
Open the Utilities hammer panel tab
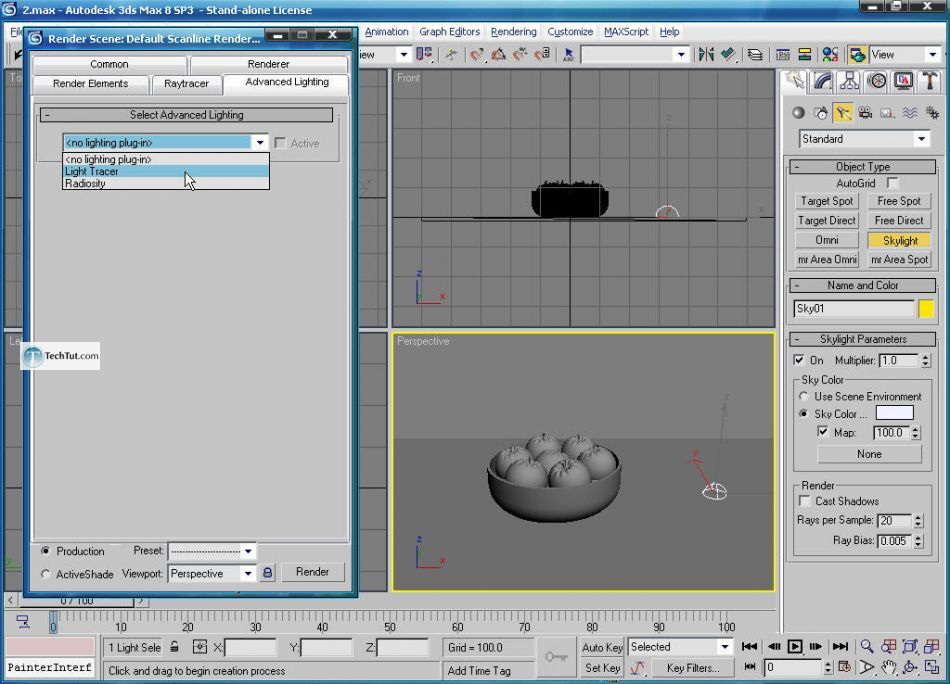point(929,81)
